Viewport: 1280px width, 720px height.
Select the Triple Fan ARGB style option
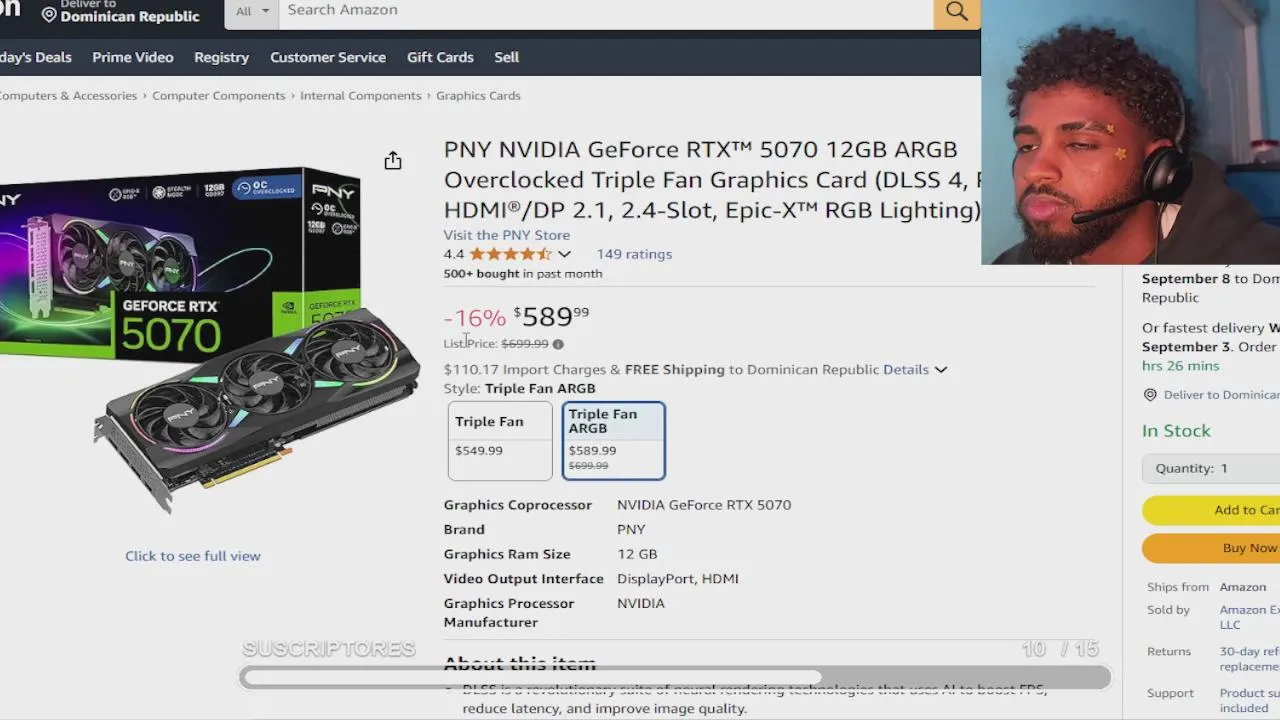(614, 441)
